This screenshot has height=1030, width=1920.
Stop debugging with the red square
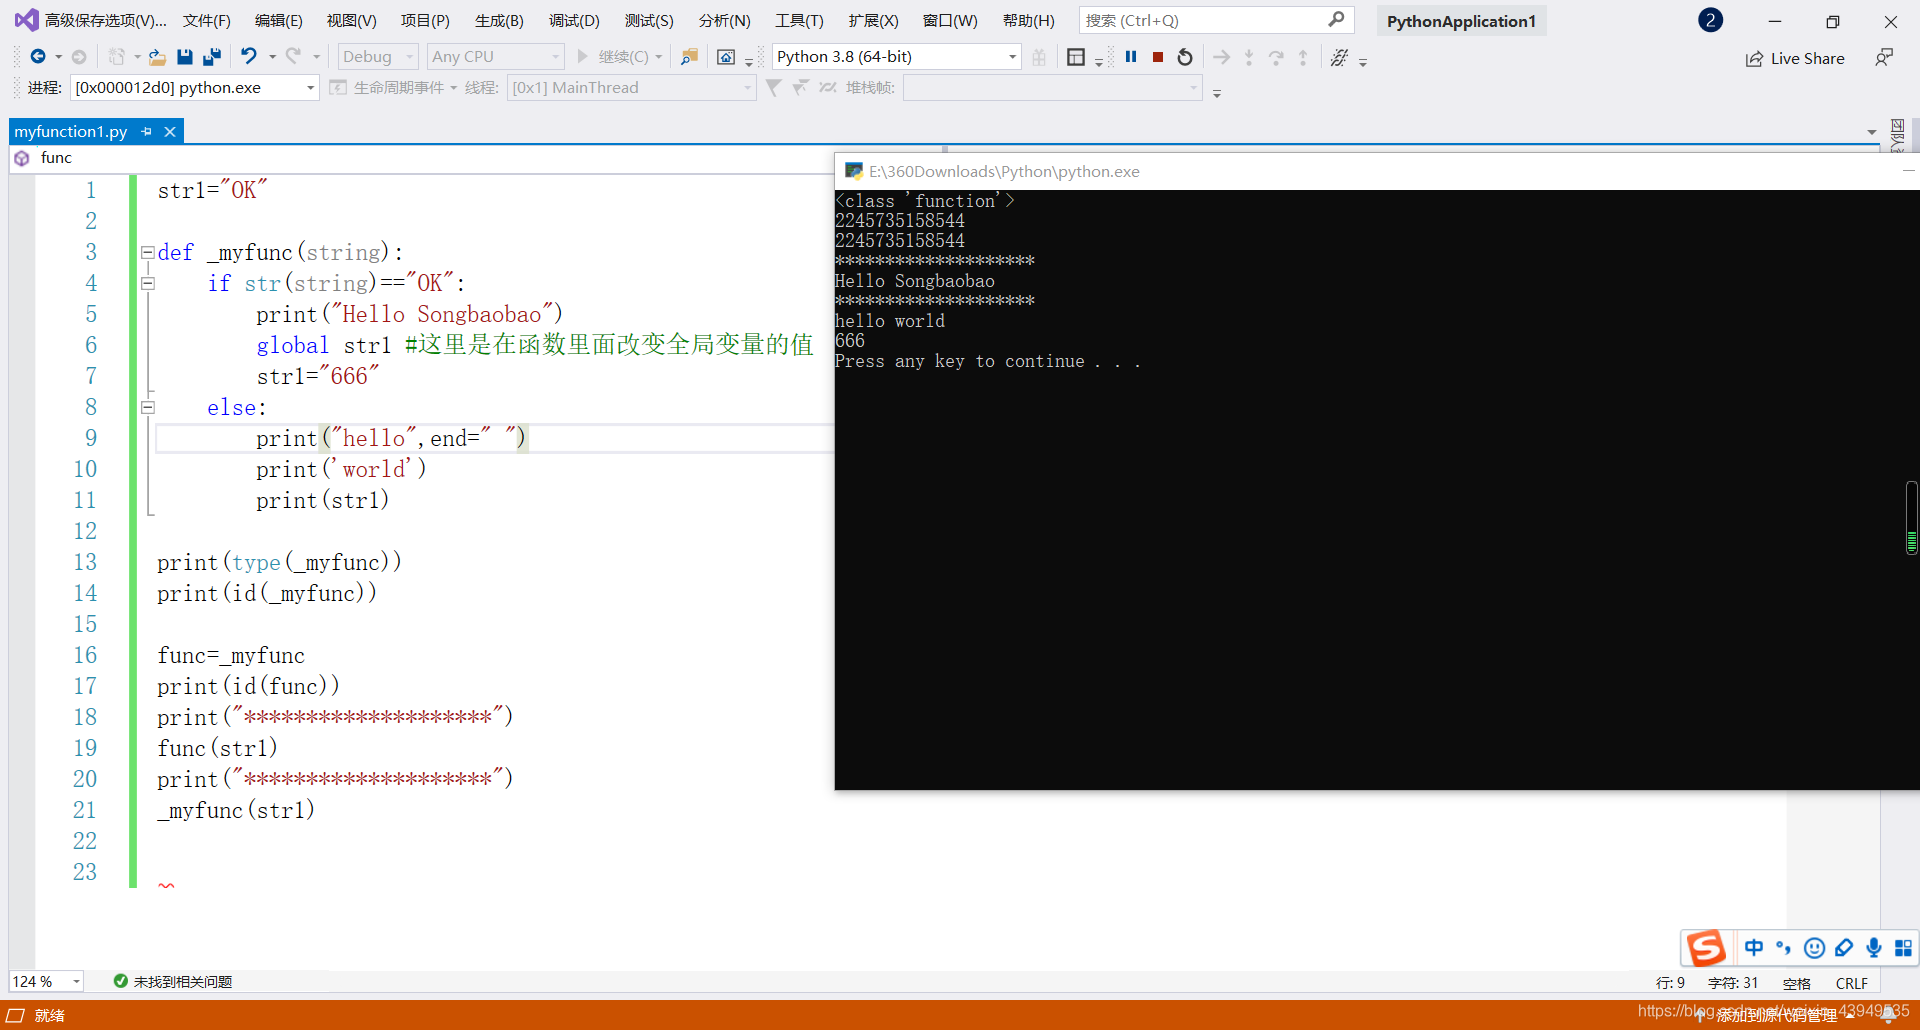(x=1158, y=57)
